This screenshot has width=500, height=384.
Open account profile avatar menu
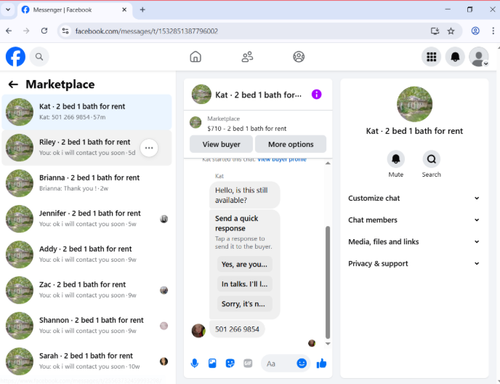click(x=479, y=57)
